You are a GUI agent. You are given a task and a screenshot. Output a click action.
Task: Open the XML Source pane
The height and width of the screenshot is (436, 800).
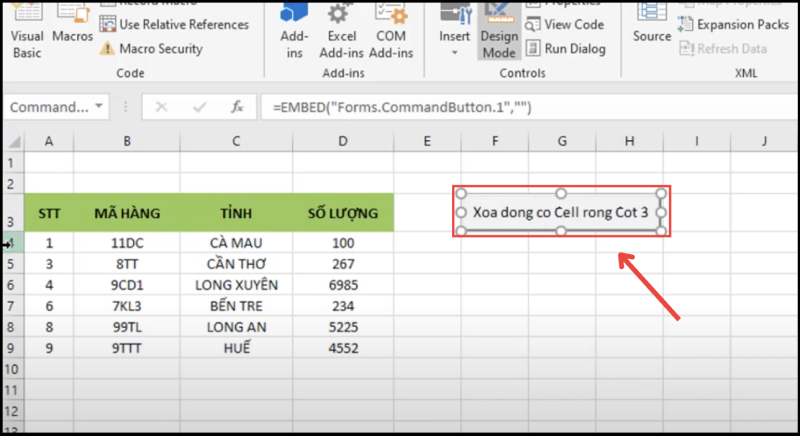click(652, 24)
